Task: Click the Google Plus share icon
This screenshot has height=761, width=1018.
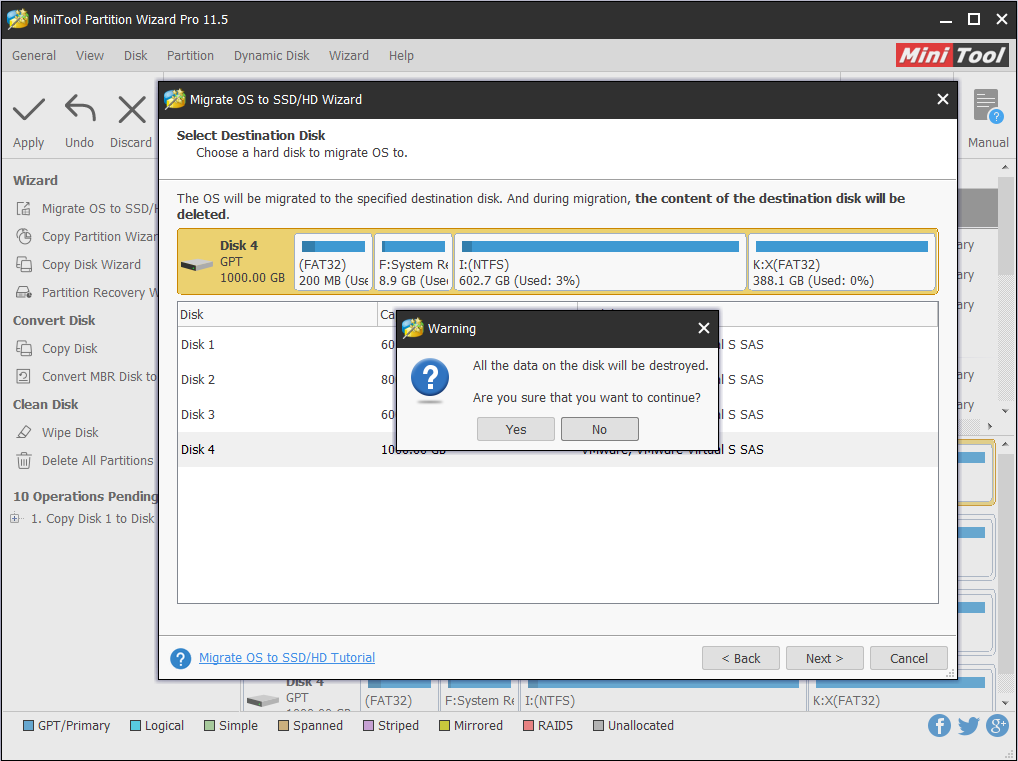Action: tap(997, 725)
